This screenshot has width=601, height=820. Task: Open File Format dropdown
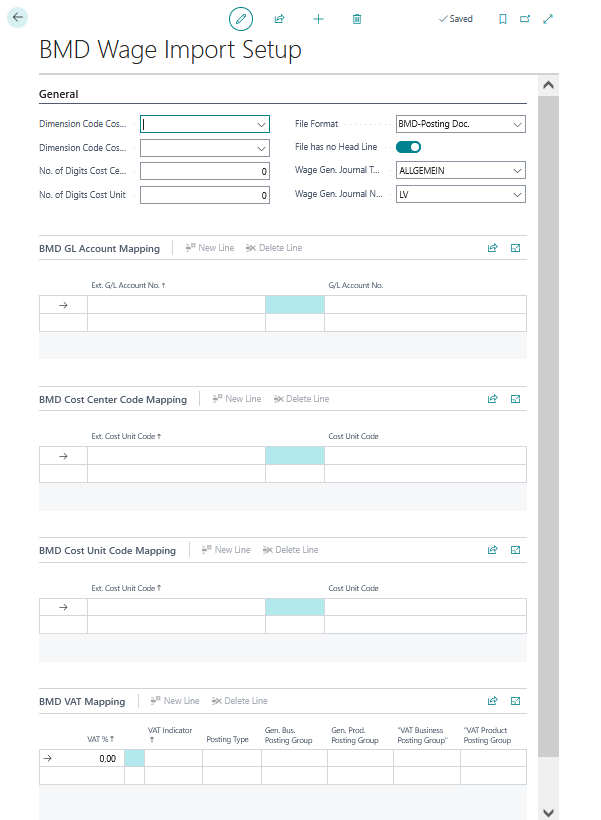click(517, 124)
